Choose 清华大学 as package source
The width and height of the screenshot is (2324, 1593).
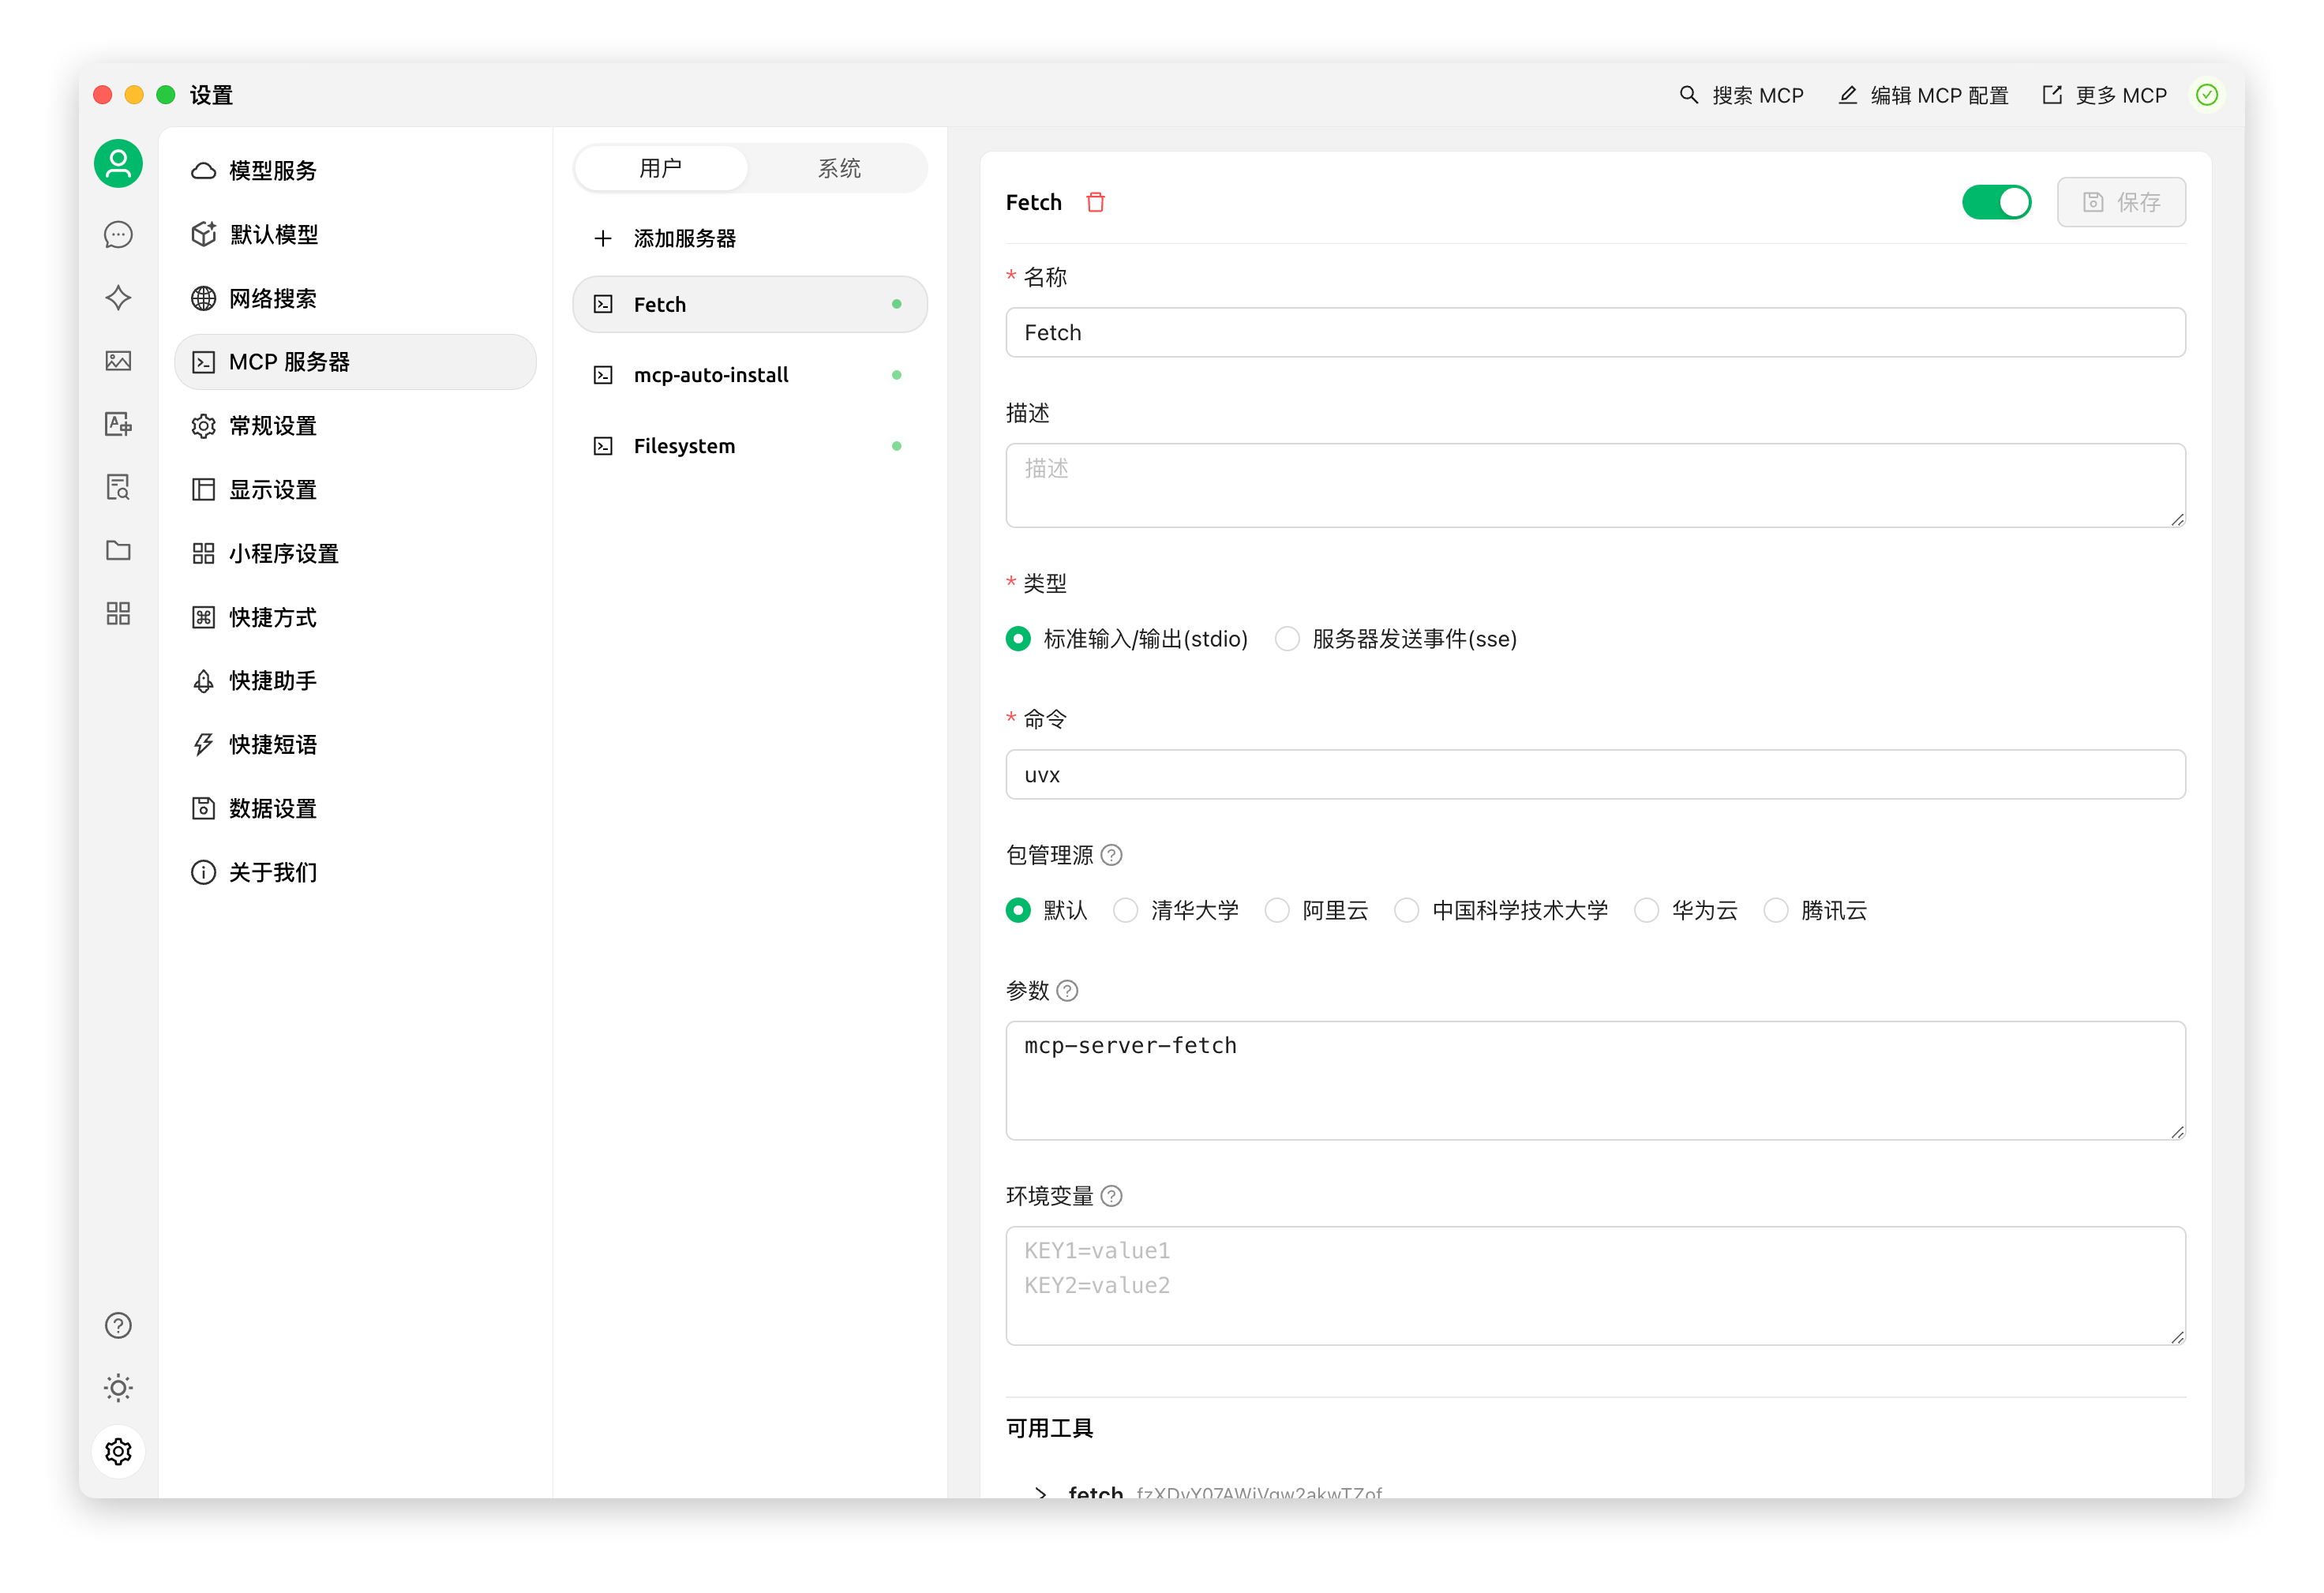[x=1126, y=910]
